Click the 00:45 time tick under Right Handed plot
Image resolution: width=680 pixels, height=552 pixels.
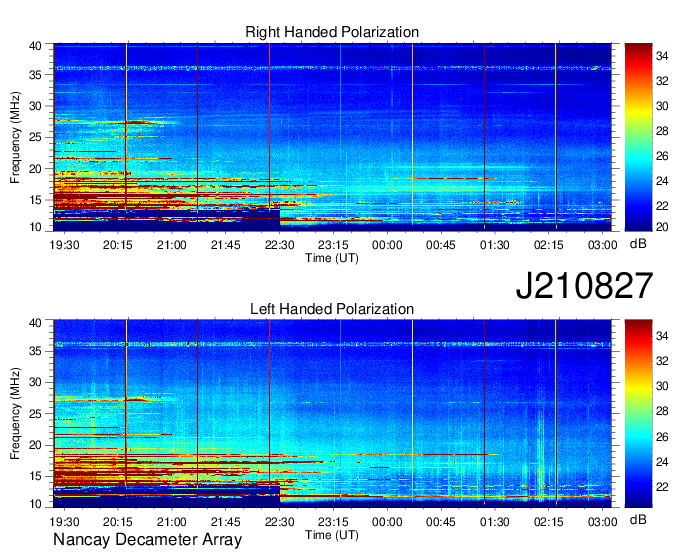441,245
